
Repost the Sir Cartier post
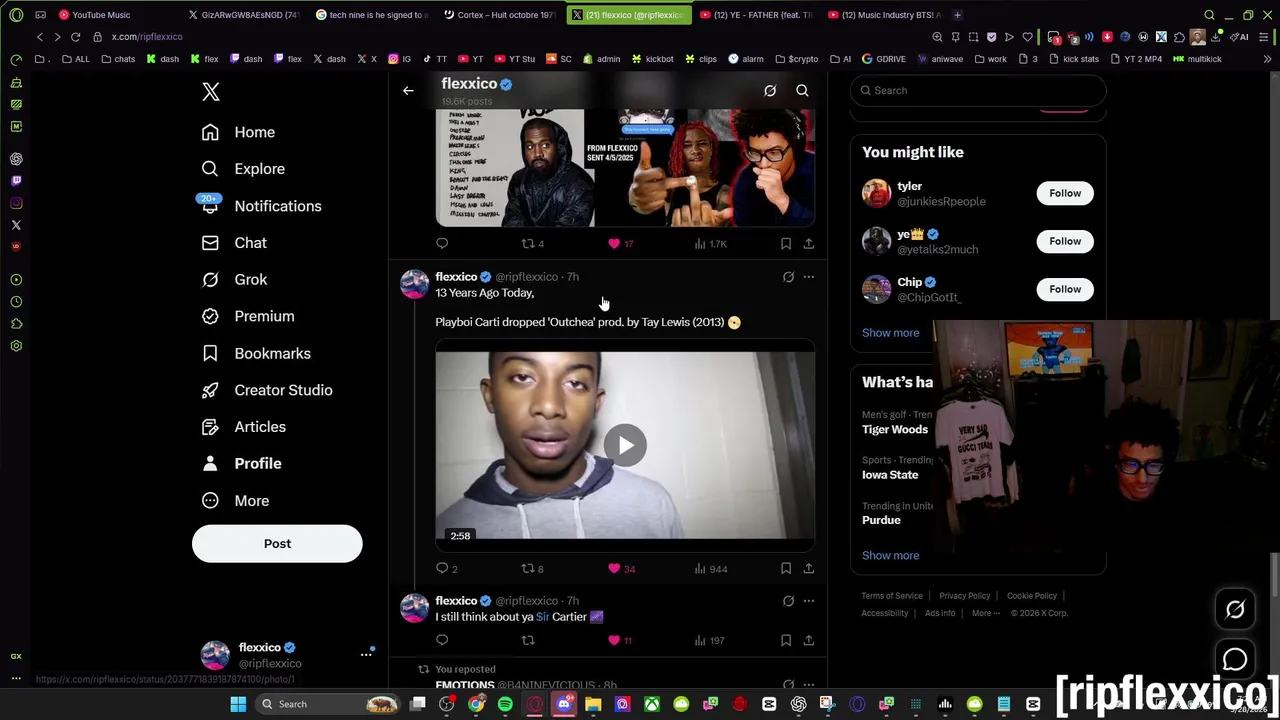(528, 640)
